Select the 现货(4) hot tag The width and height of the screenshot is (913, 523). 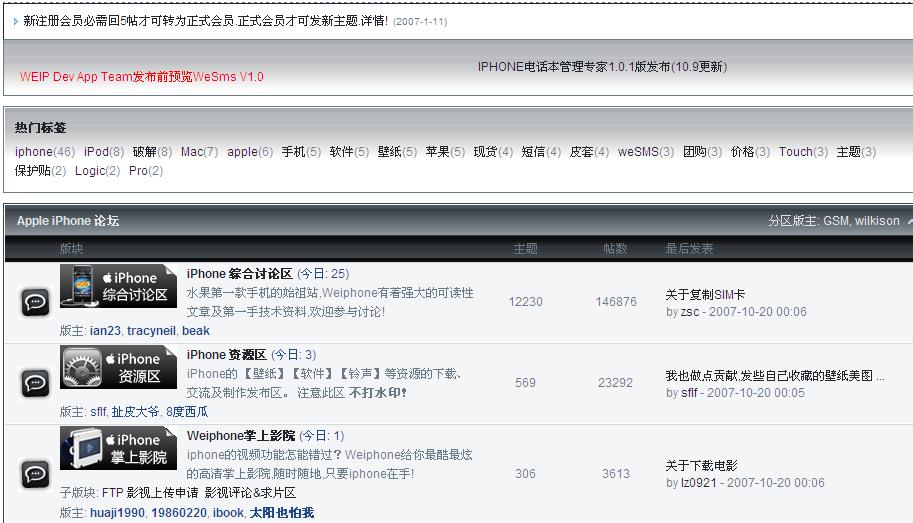(493, 151)
